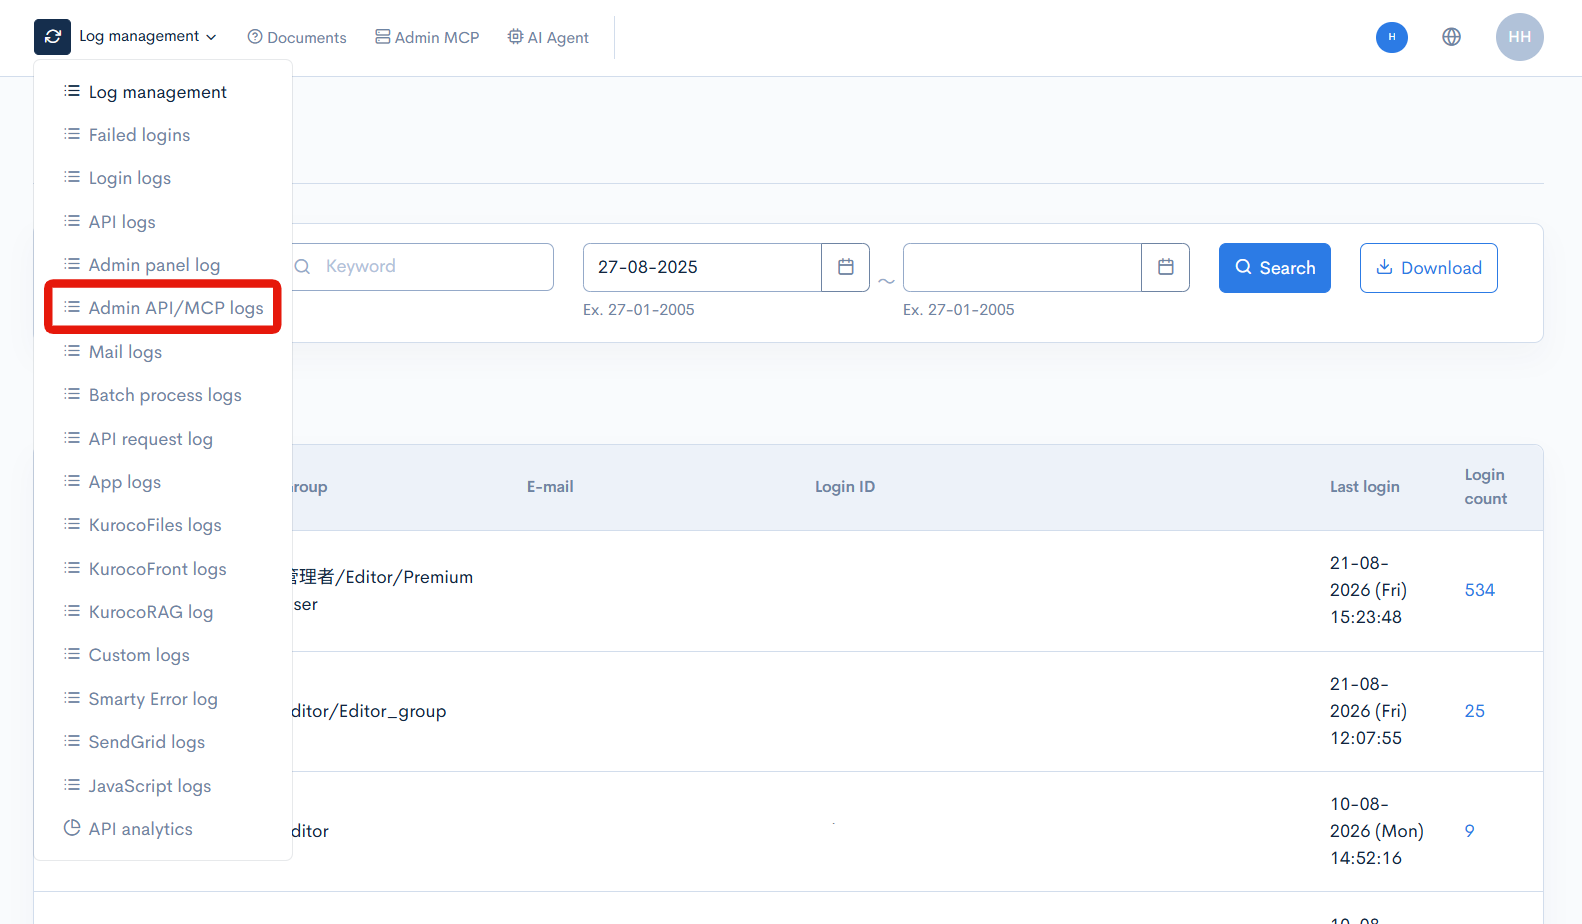Open the AI Agent link
Screen dimensions: 1582x924
click(x=548, y=37)
